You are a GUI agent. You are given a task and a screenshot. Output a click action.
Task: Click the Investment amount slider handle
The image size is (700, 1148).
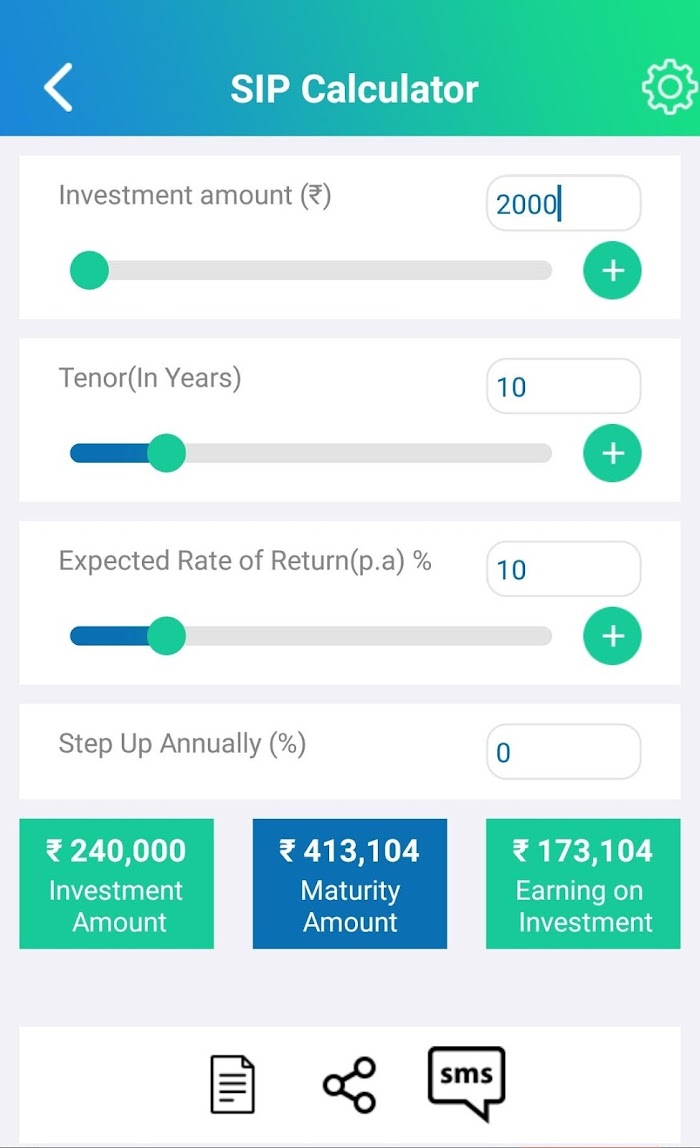(89, 270)
